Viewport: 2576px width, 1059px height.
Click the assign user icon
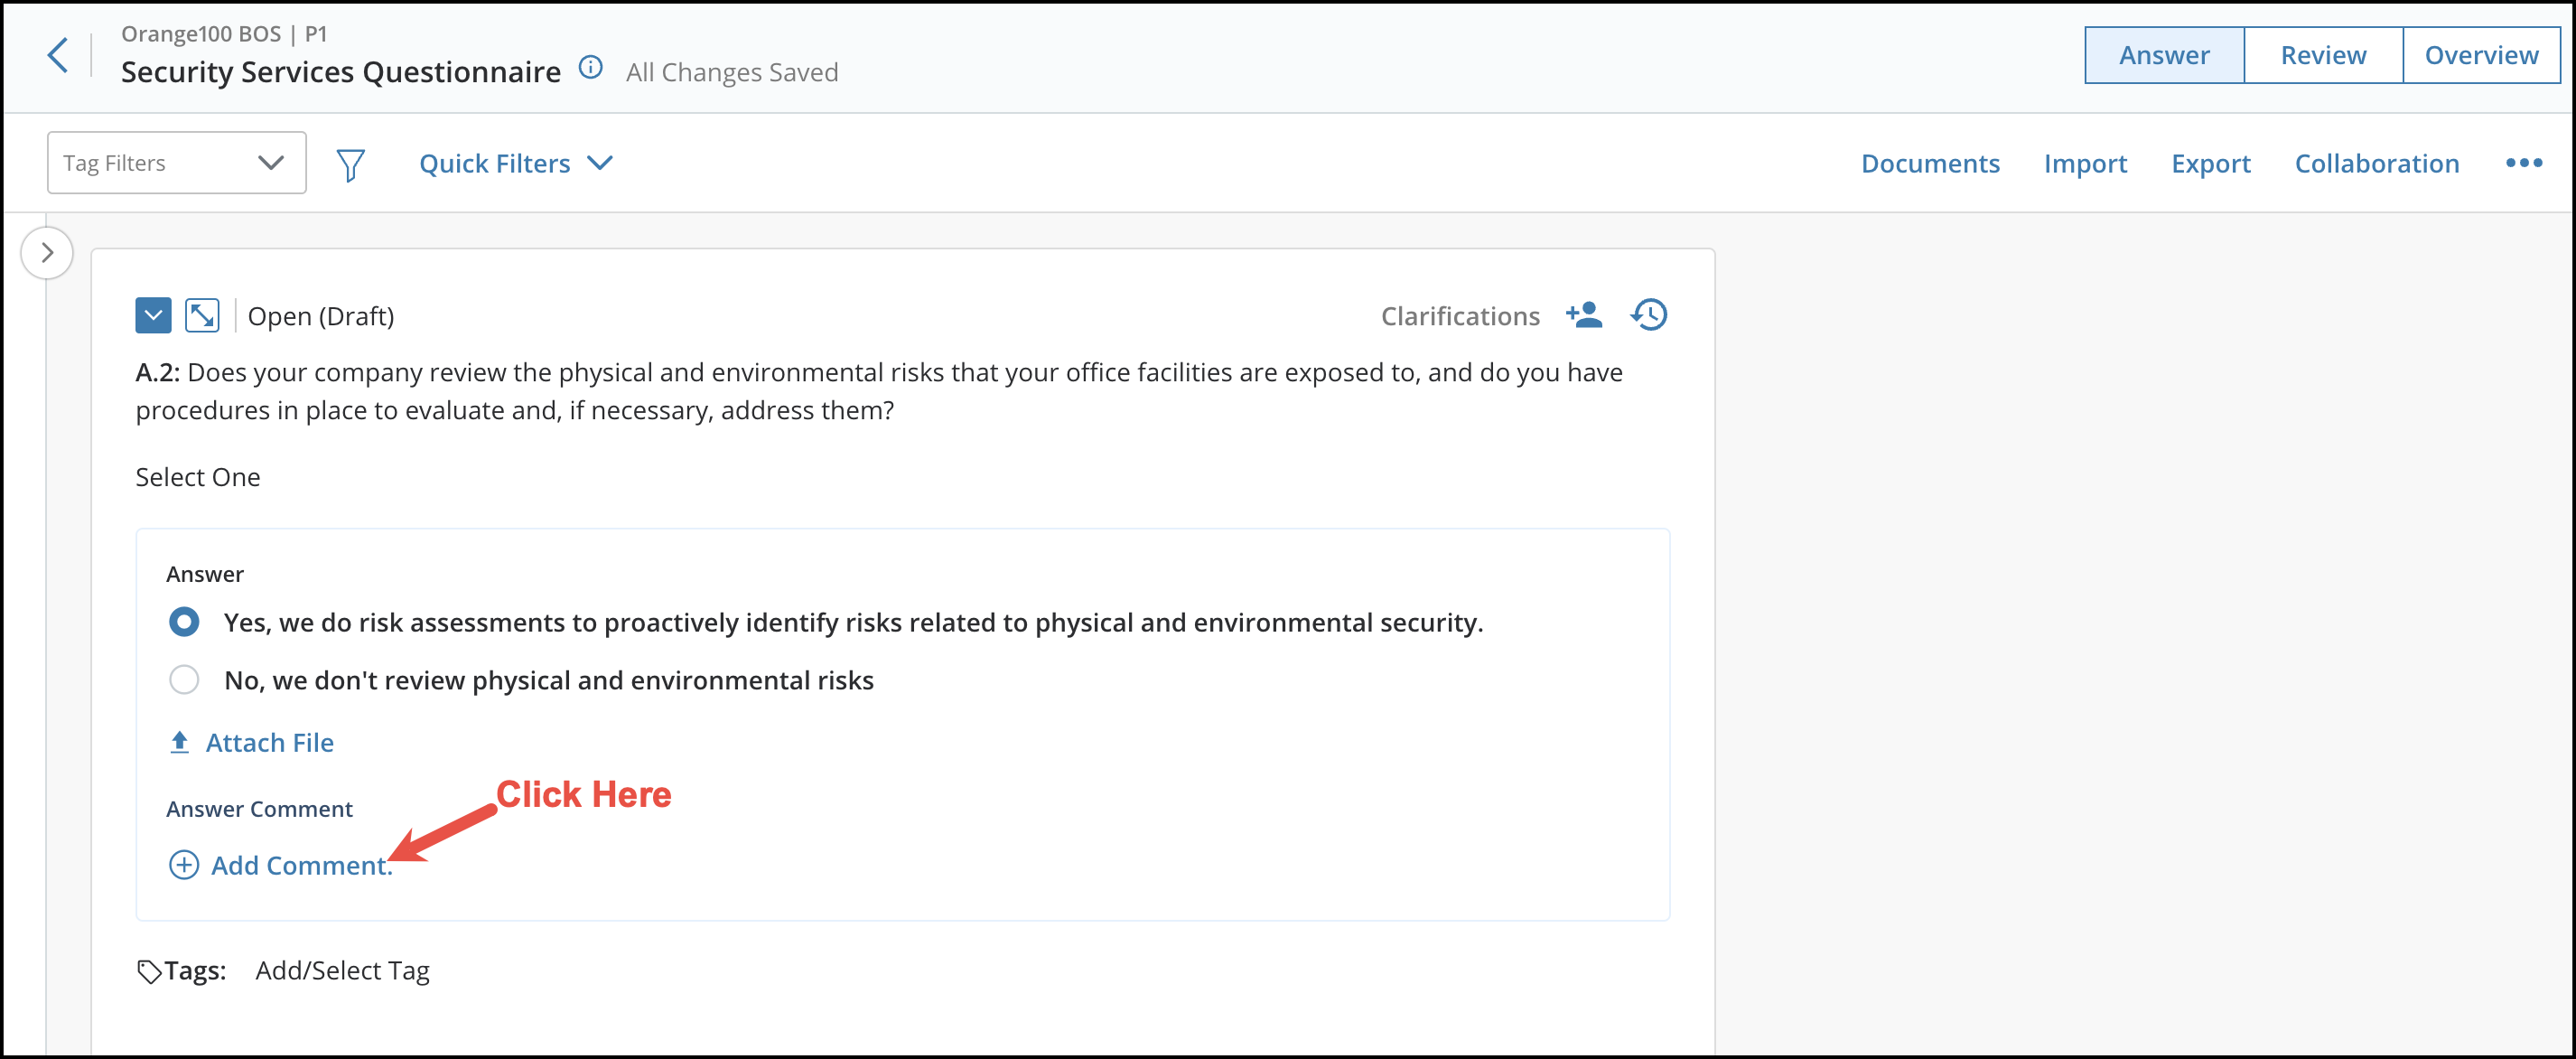[1584, 315]
